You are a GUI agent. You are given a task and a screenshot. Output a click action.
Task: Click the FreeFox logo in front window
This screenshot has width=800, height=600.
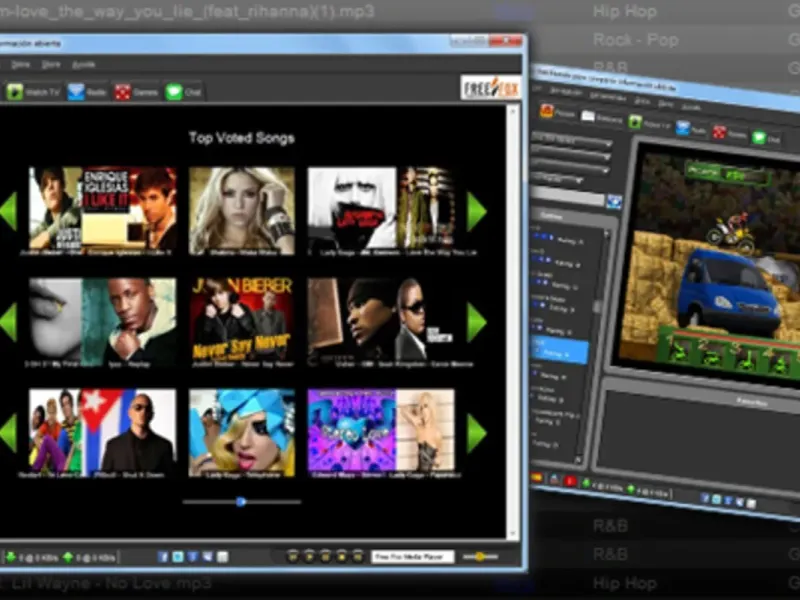pos(490,88)
